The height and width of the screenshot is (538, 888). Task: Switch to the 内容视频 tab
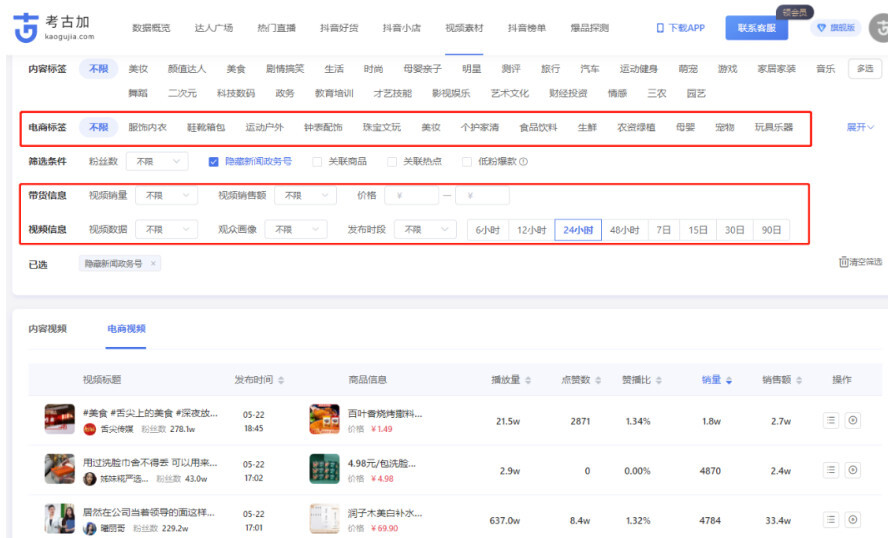[47, 328]
